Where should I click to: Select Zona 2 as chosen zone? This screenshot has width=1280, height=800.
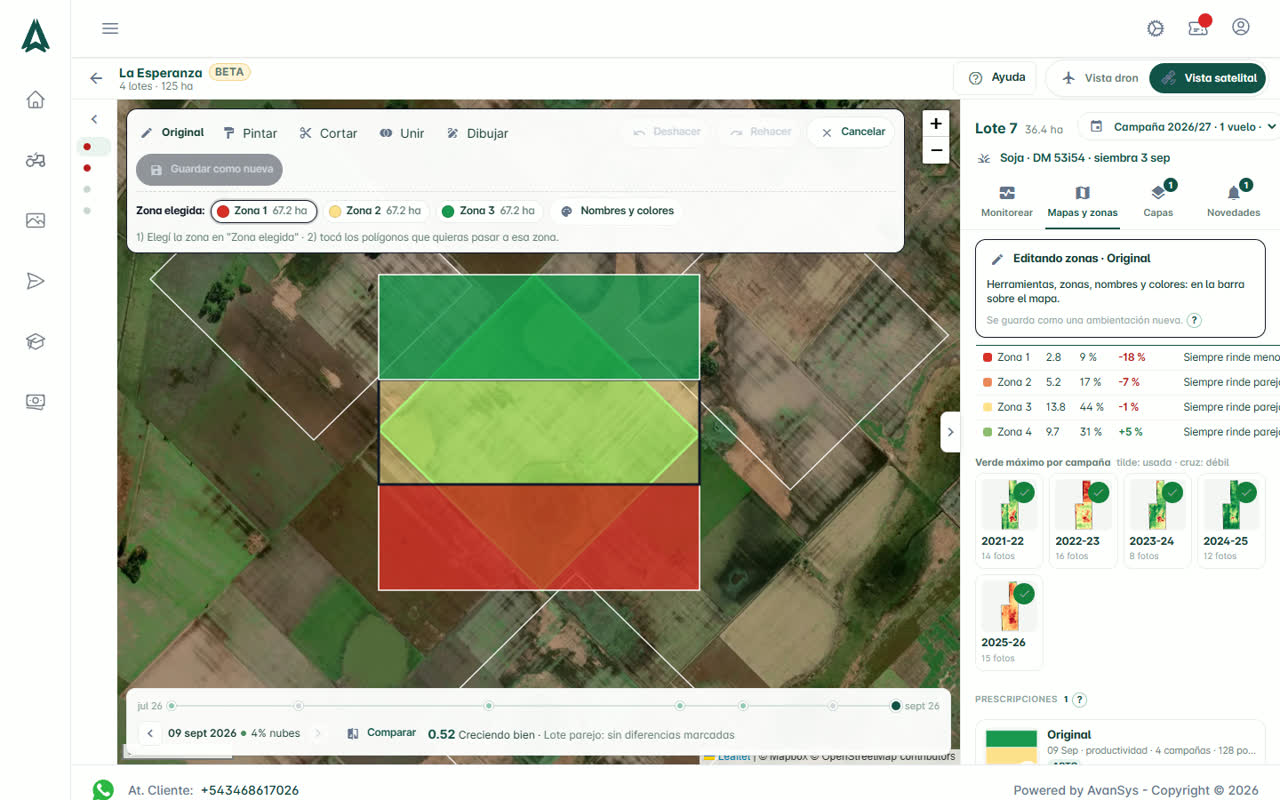tap(376, 211)
